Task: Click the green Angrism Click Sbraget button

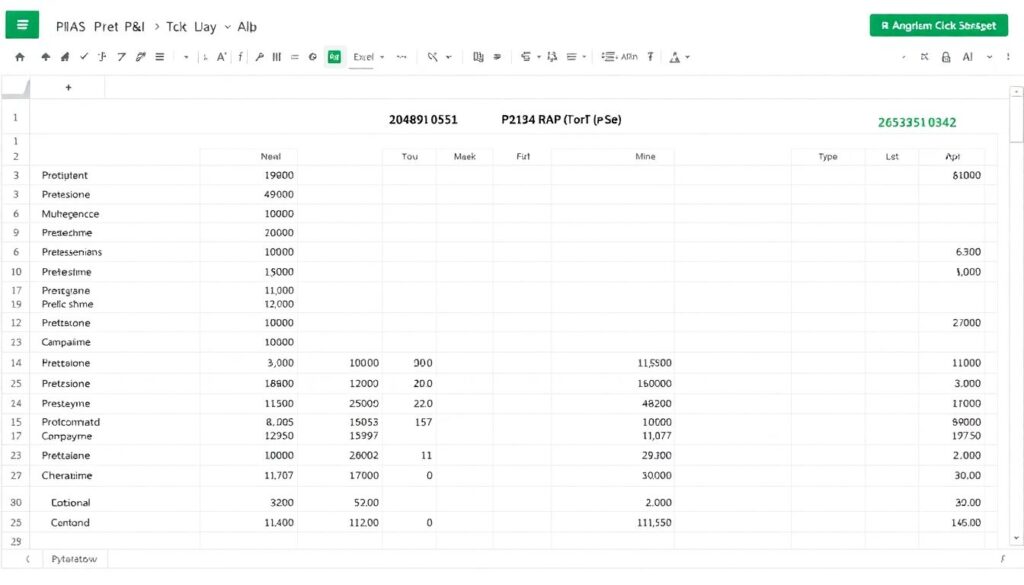Action: (938, 26)
